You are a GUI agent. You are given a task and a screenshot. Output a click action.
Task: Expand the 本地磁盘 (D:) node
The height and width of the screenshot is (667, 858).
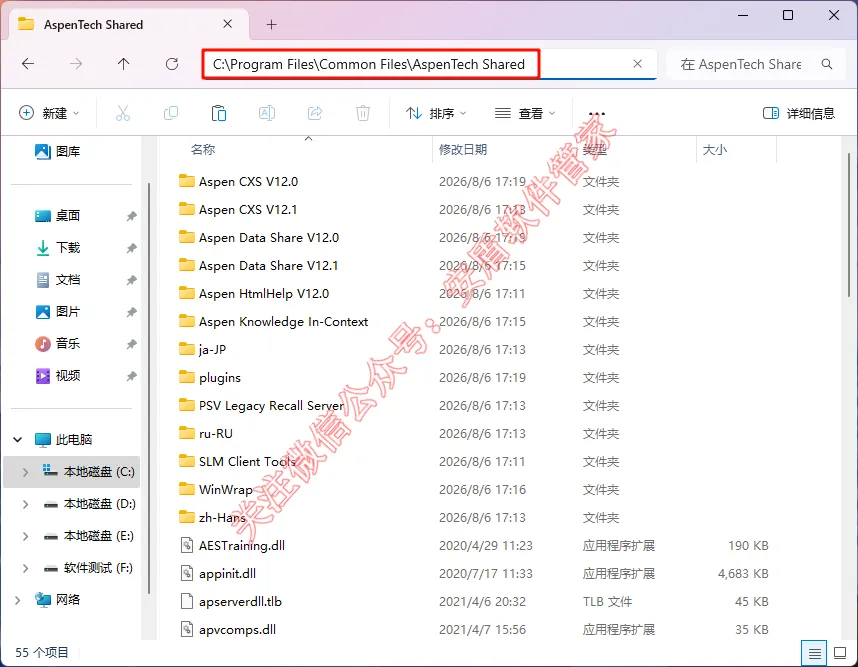click(25, 504)
